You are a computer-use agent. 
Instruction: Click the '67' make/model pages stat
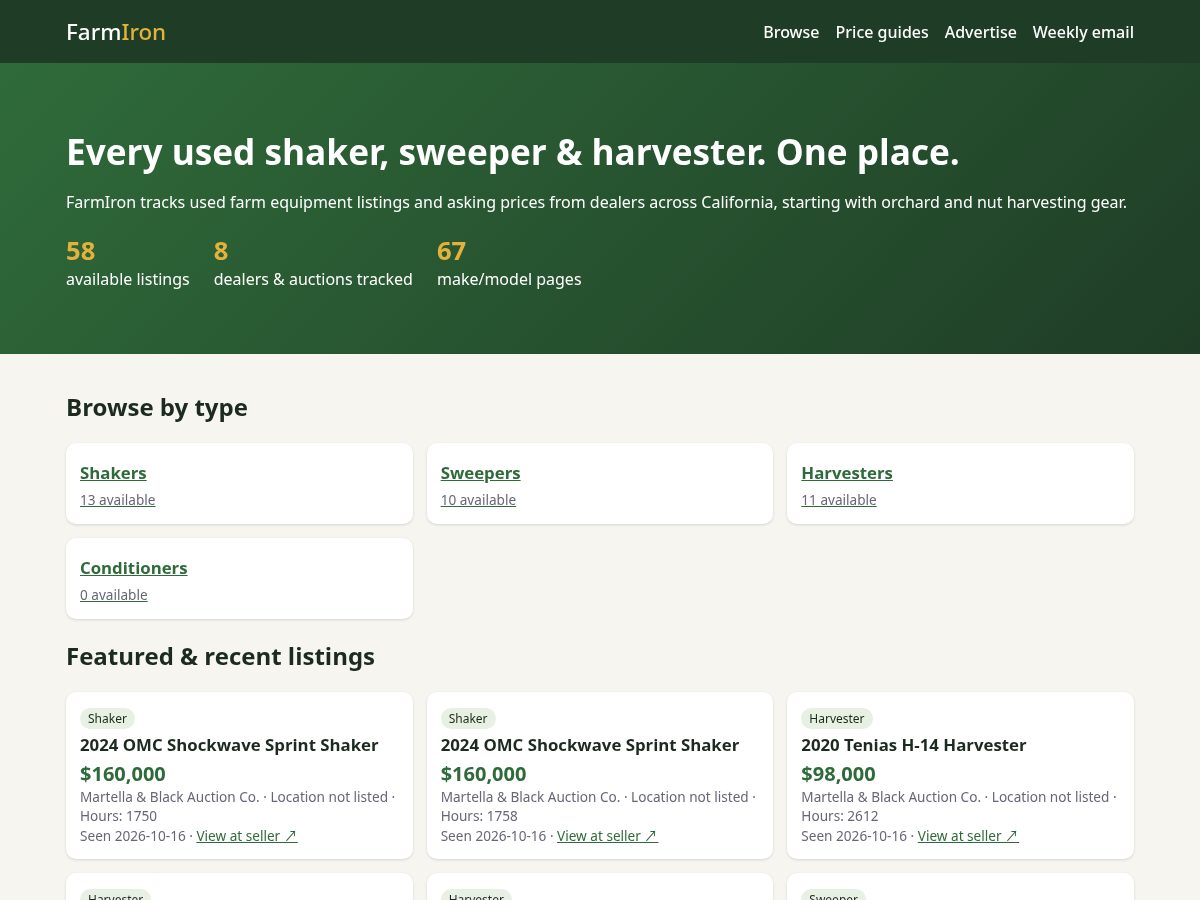[x=452, y=251]
